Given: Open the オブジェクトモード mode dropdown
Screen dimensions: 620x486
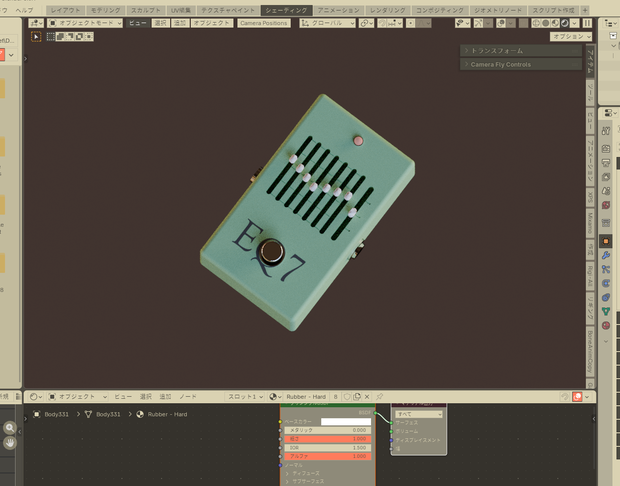Looking at the screenshot, I should pos(85,23).
